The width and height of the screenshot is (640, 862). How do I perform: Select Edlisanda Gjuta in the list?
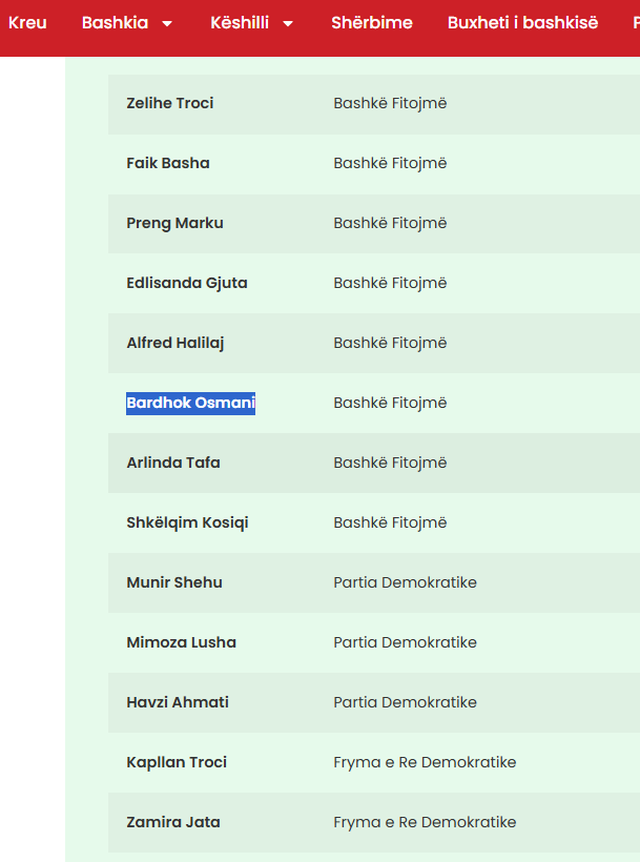click(x=187, y=283)
